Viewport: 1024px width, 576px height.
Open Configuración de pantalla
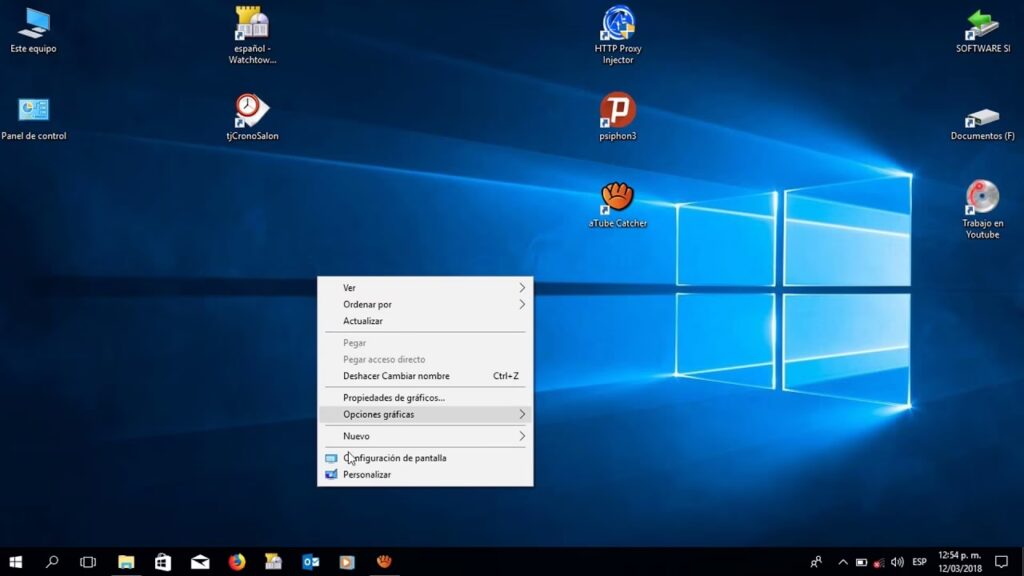pos(395,458)
